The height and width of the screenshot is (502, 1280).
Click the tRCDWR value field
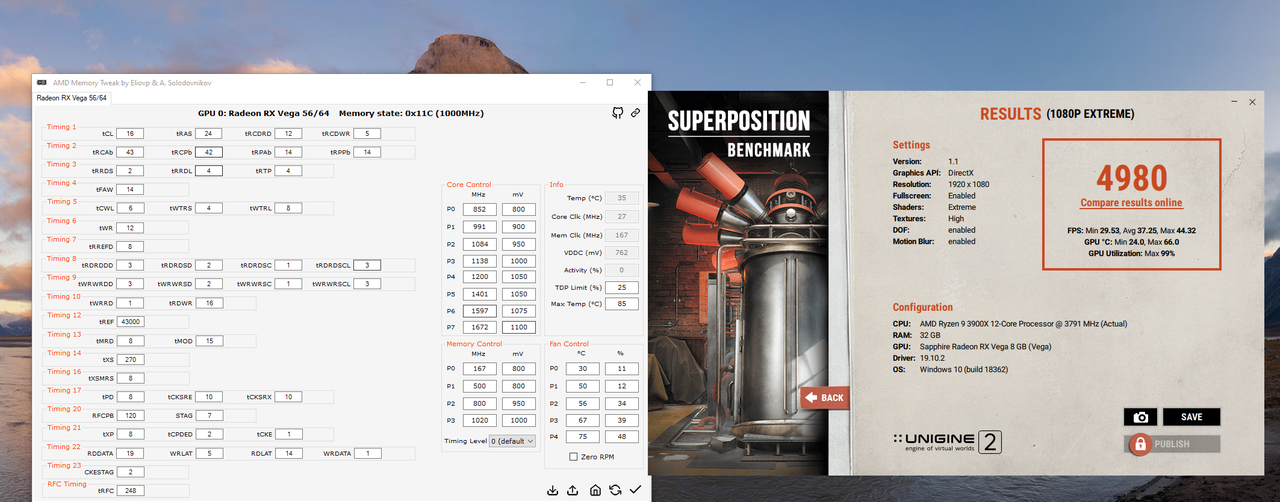tap(367, 133)
